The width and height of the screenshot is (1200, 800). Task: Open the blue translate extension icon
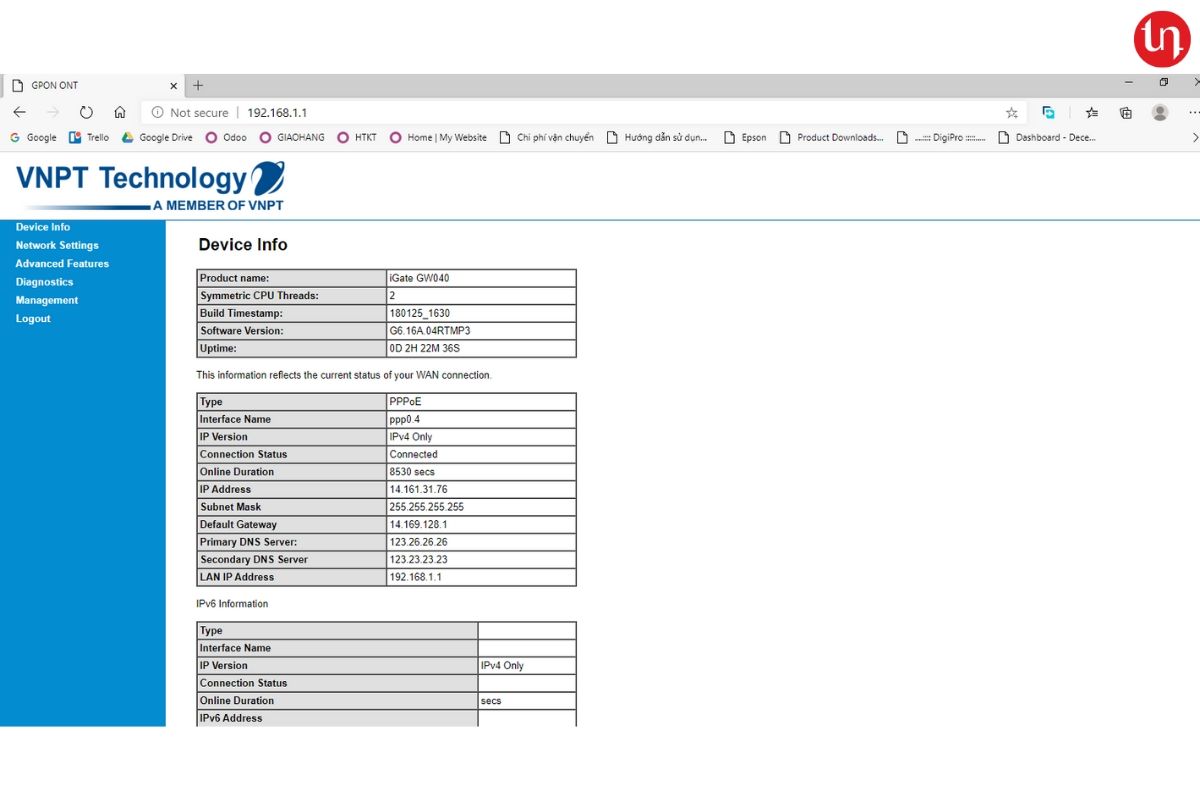[x=1048, y=113]
